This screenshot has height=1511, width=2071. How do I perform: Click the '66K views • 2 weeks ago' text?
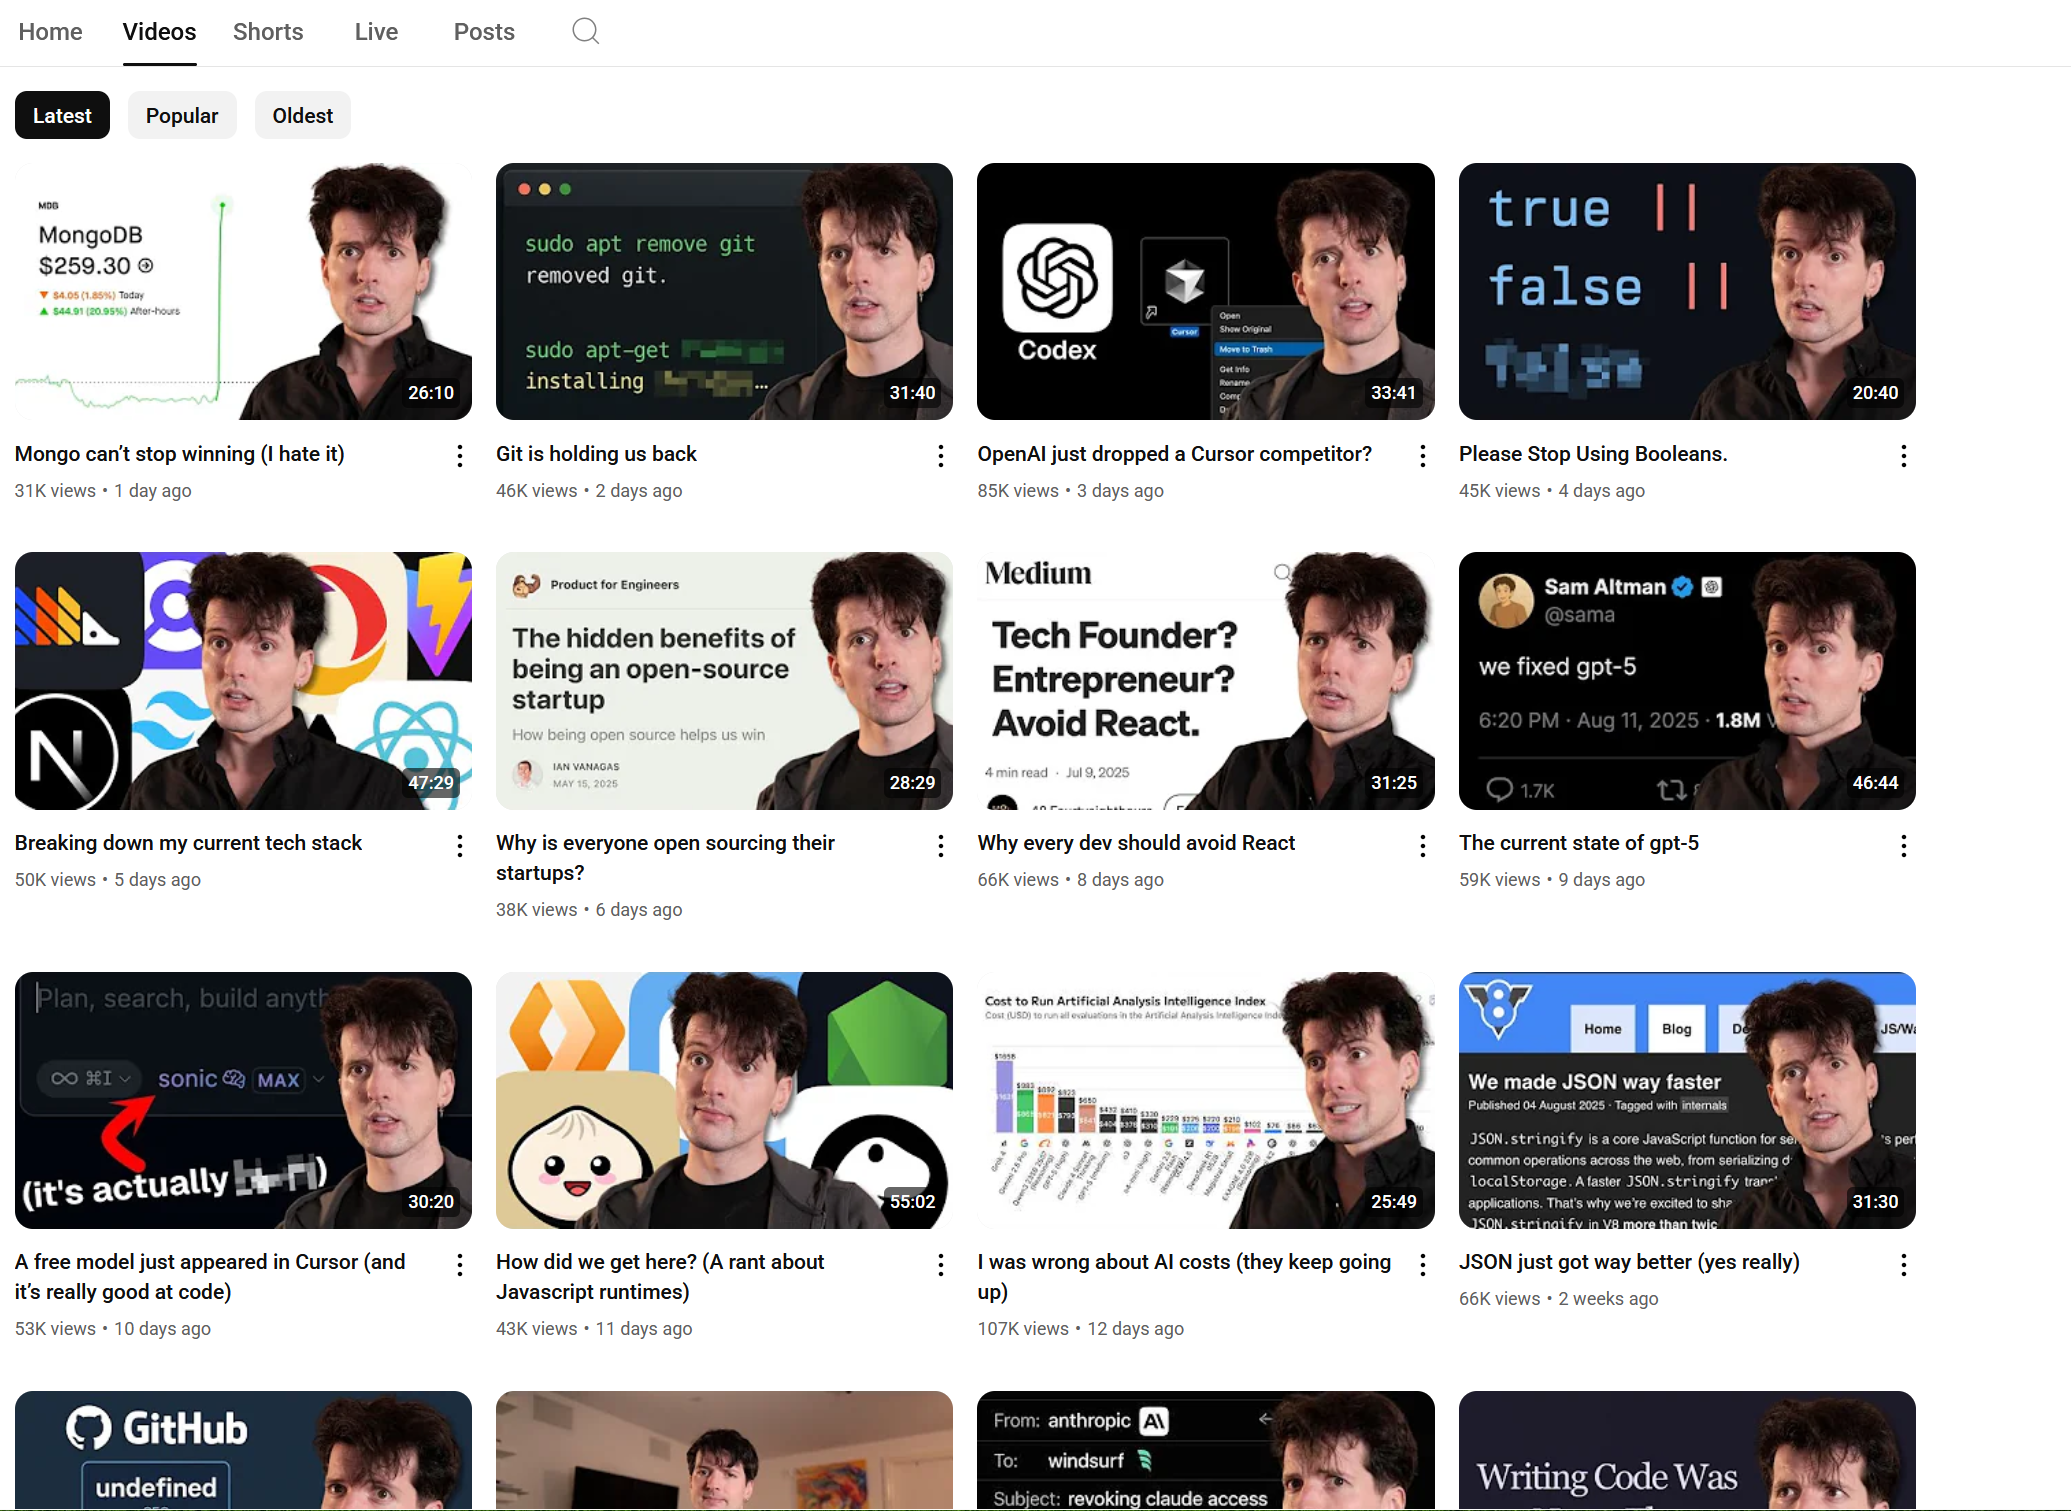click(x=1558, y=1299)
